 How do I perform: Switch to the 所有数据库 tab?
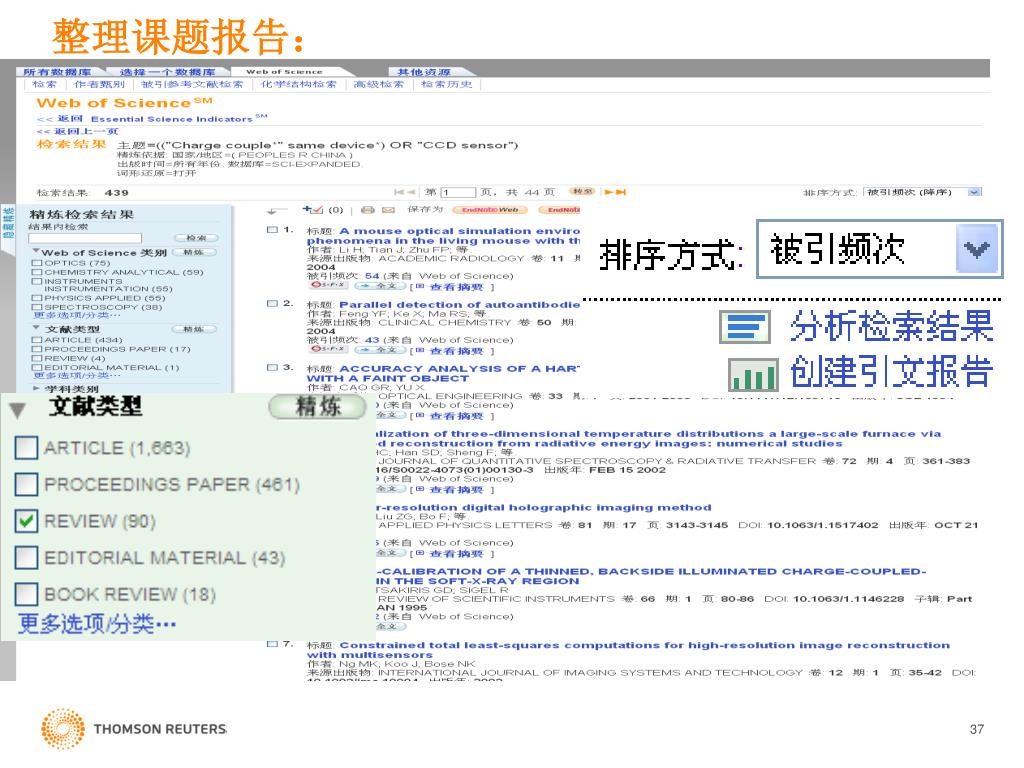(57, 72)
